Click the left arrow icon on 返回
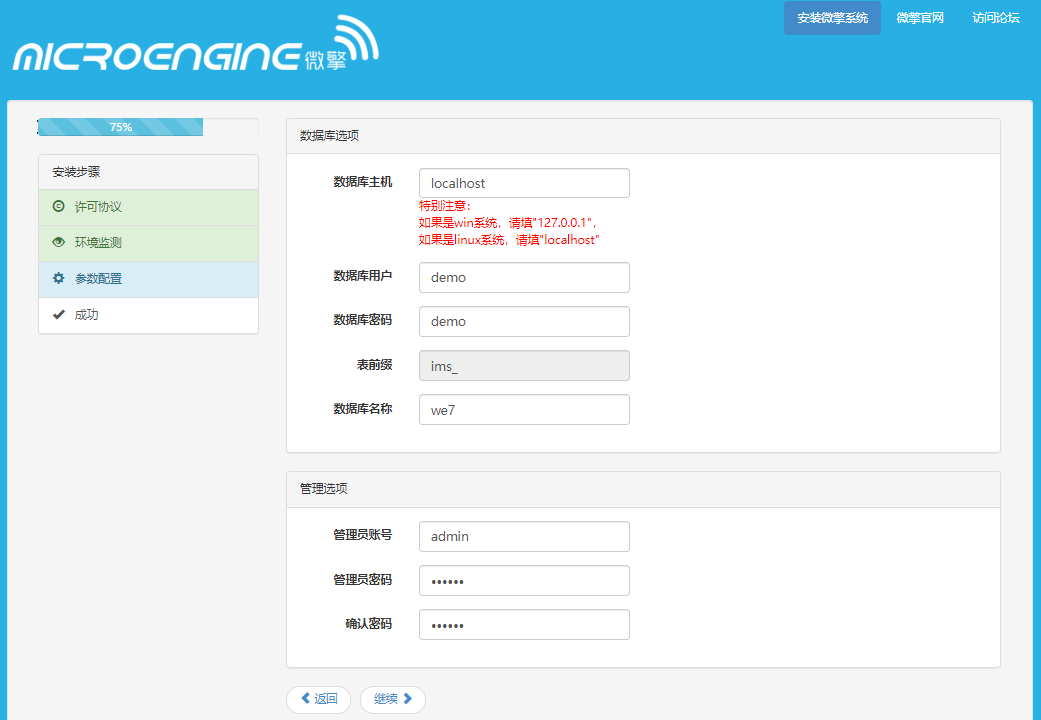This screenshot has height=720, width=1041. tap(305, 699)
